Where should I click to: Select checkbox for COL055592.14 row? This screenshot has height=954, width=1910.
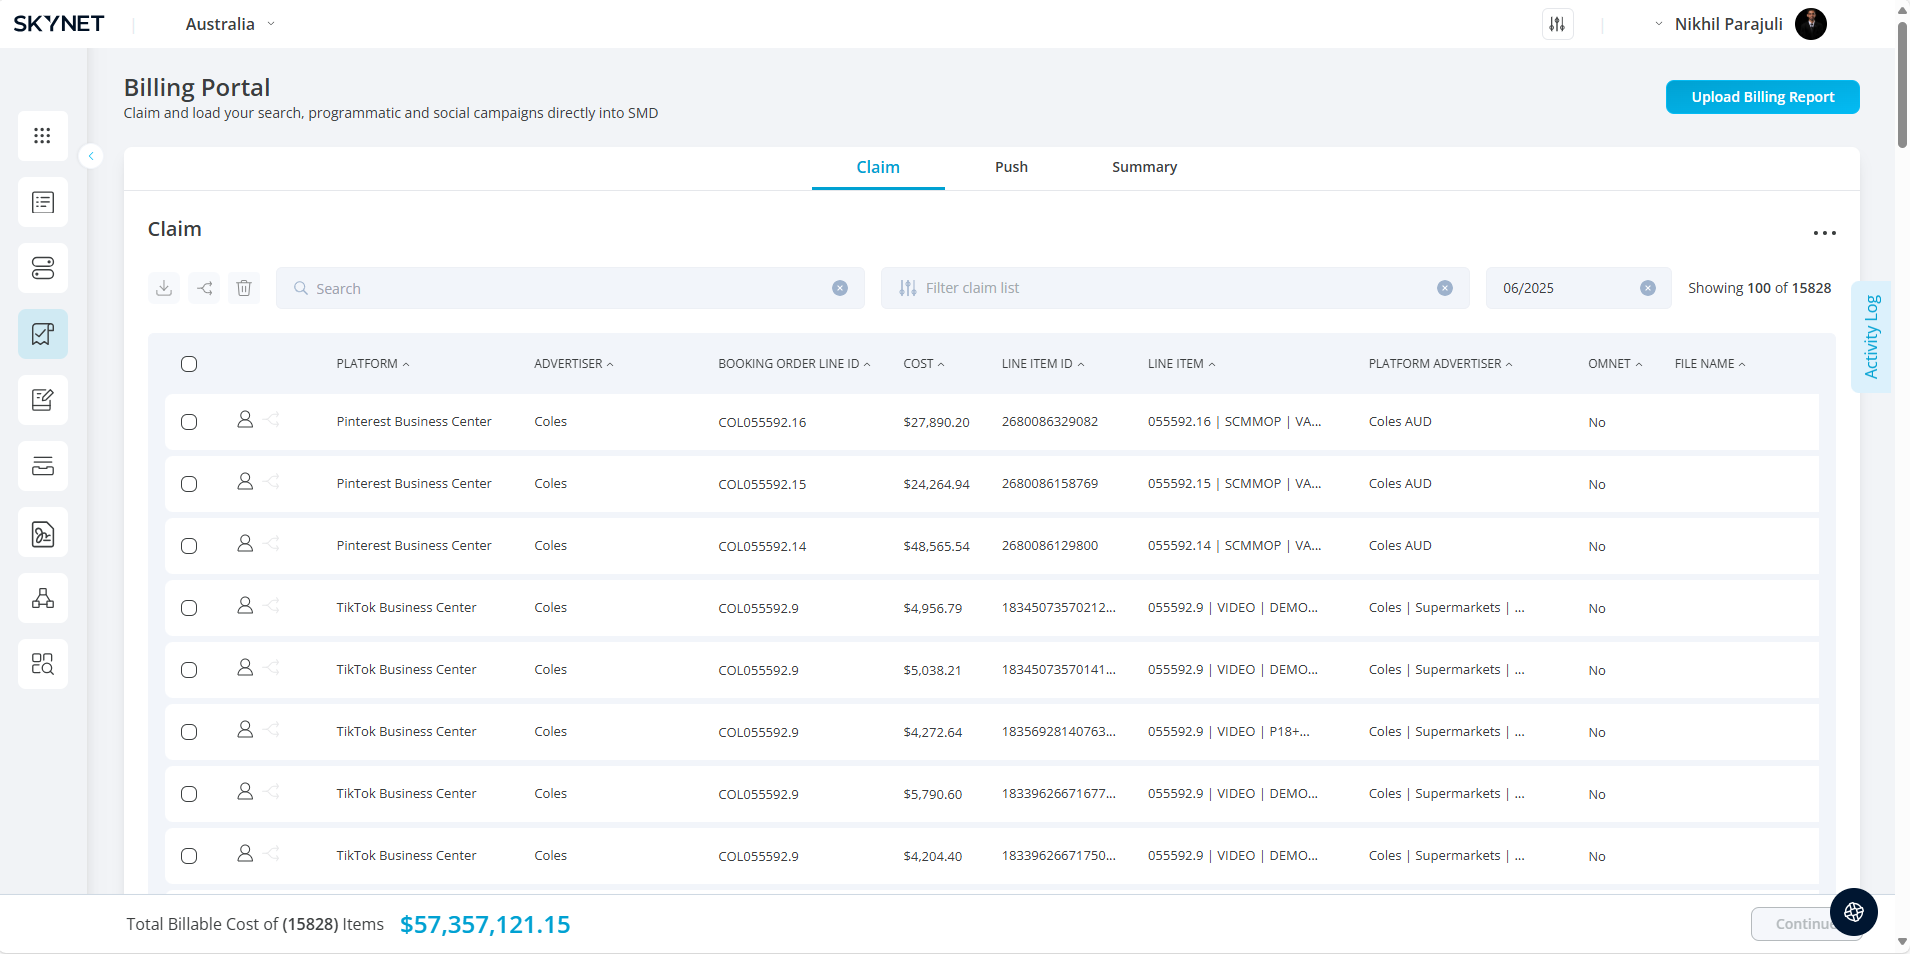point(189,546)
